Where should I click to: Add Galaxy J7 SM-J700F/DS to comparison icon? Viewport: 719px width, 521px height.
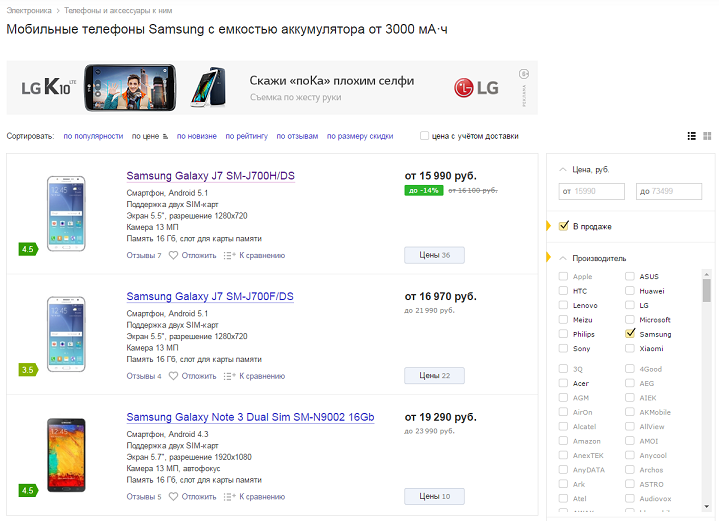[229, 376]
